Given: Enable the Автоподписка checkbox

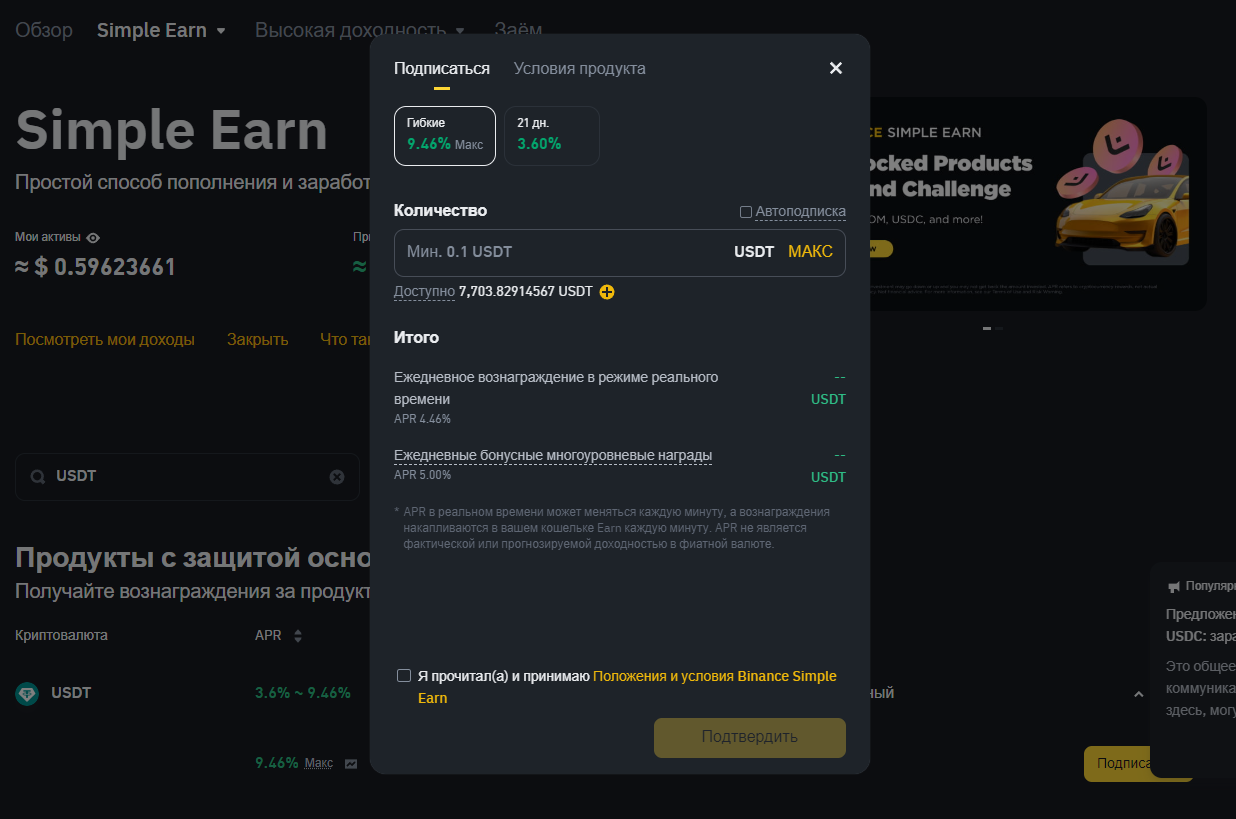Looking at the screenshot, I should coord(746,212).
